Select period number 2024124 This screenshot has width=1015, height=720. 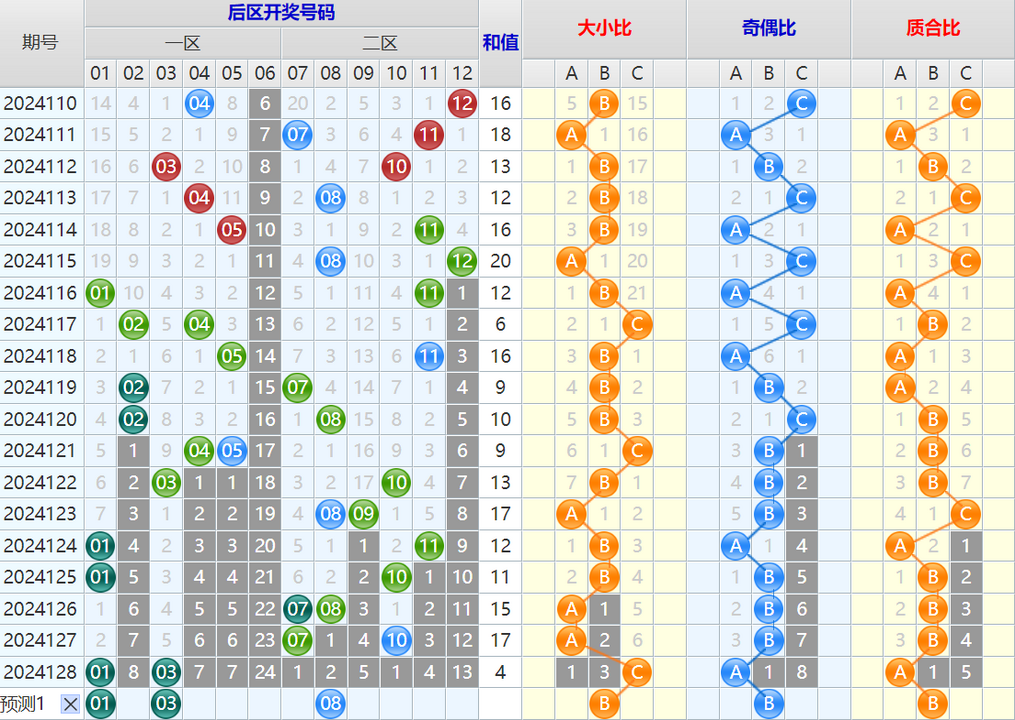click(40, 546)
